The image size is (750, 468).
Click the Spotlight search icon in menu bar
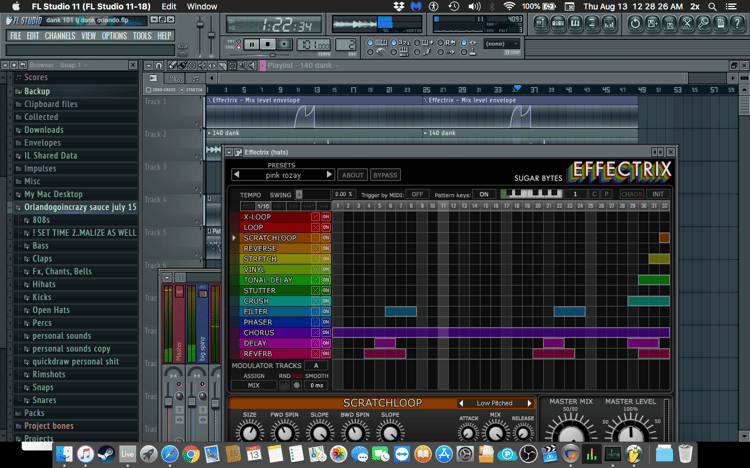[712, 7]
